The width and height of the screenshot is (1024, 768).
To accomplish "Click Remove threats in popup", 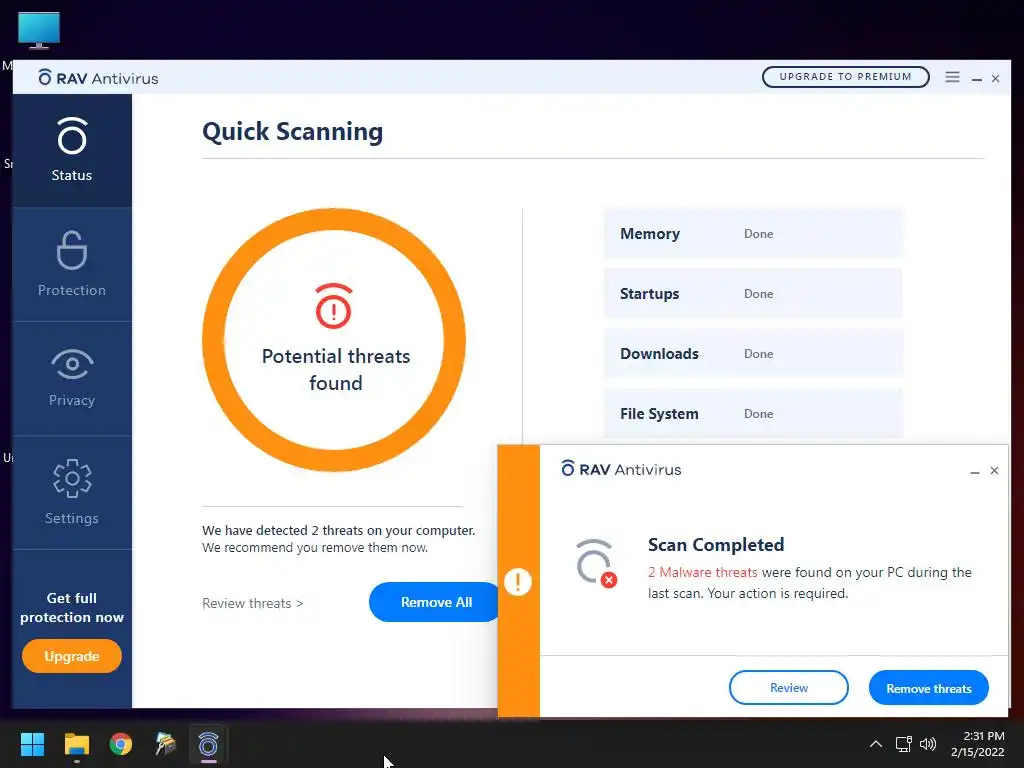I will coord(928,688).
